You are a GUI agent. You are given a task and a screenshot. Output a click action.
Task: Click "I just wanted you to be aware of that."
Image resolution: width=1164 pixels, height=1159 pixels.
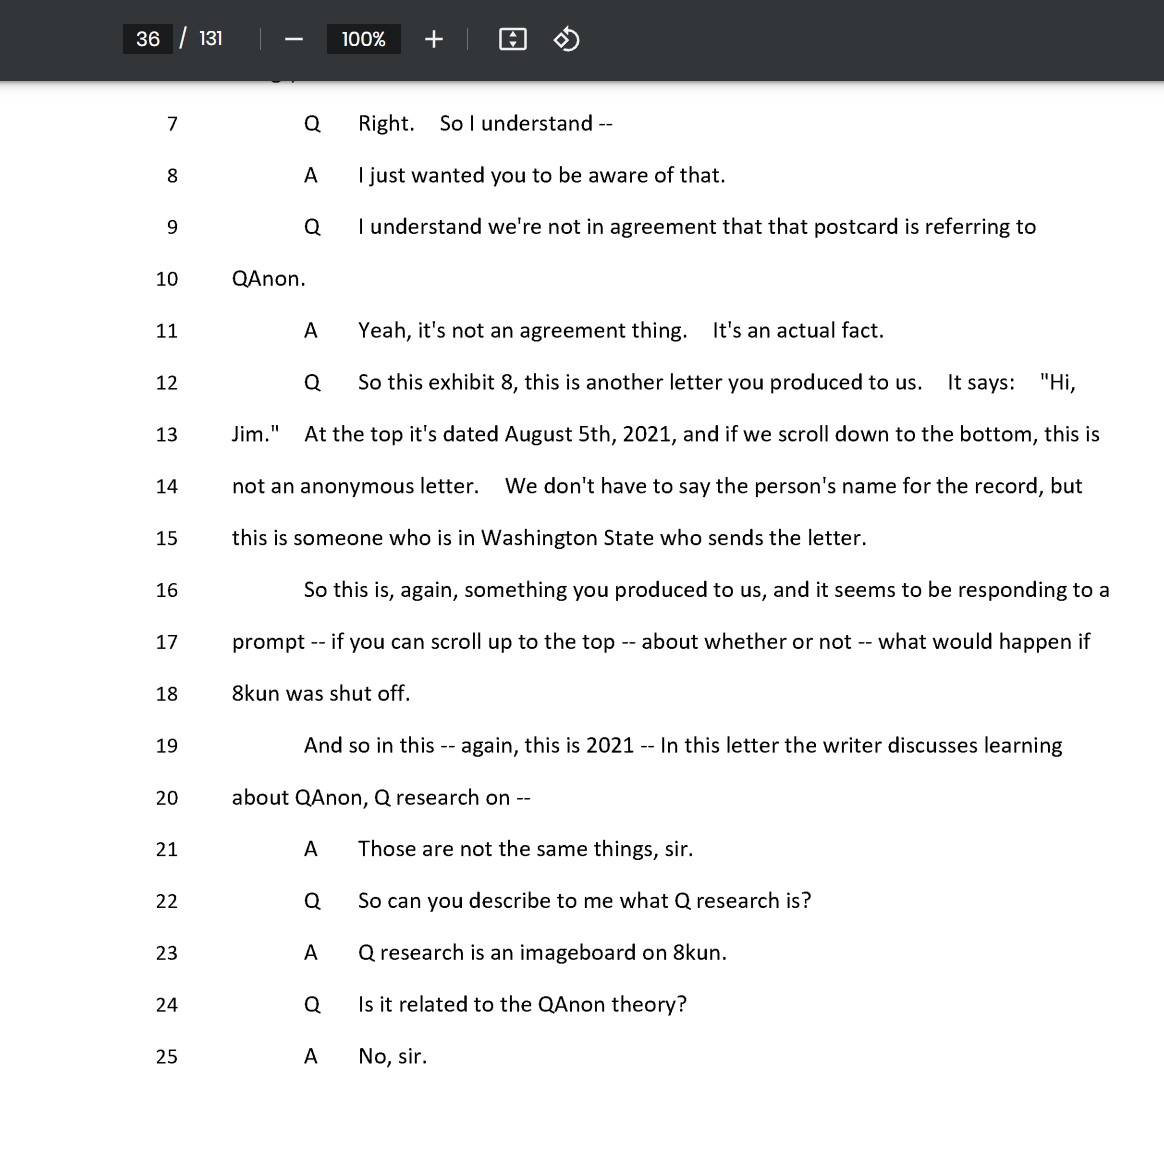542,175
